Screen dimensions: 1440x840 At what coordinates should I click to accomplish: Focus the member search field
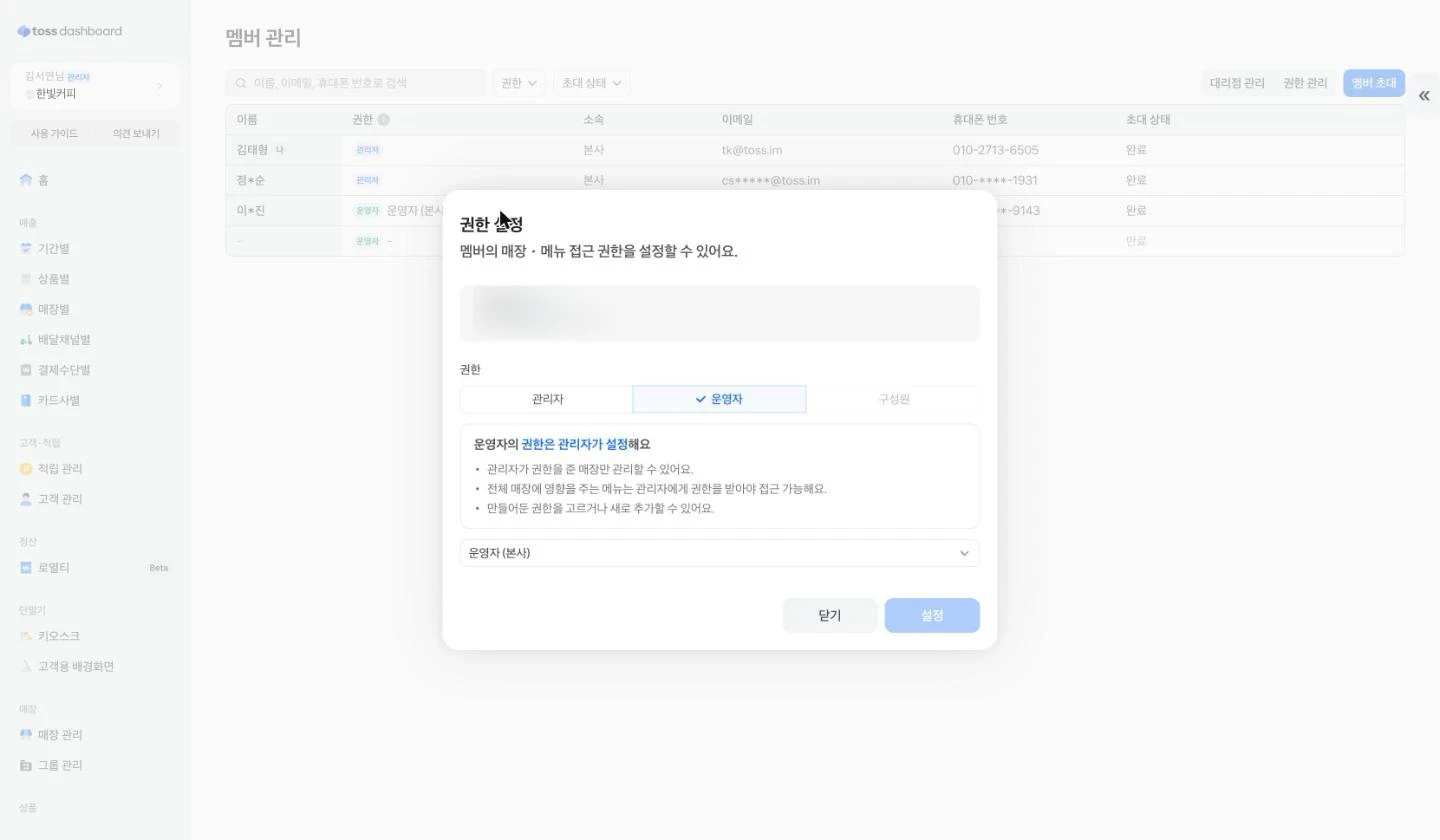[356, 83]
